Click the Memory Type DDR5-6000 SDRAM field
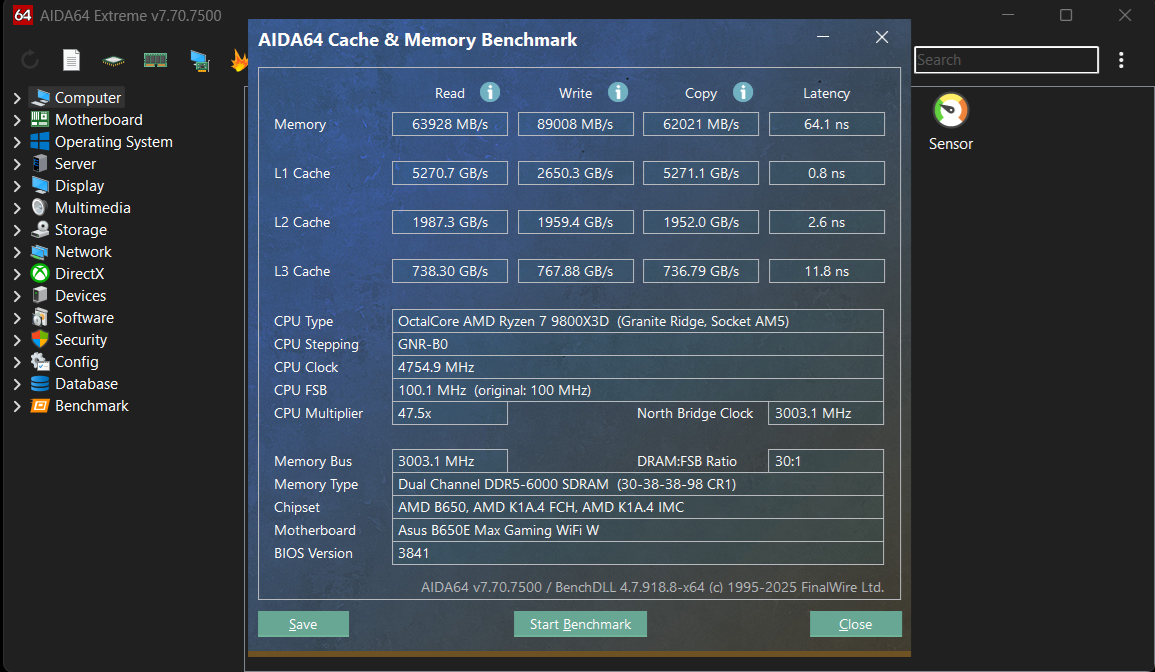The height and width of the screenshot is (672, 1155). (x=638, y=484)
